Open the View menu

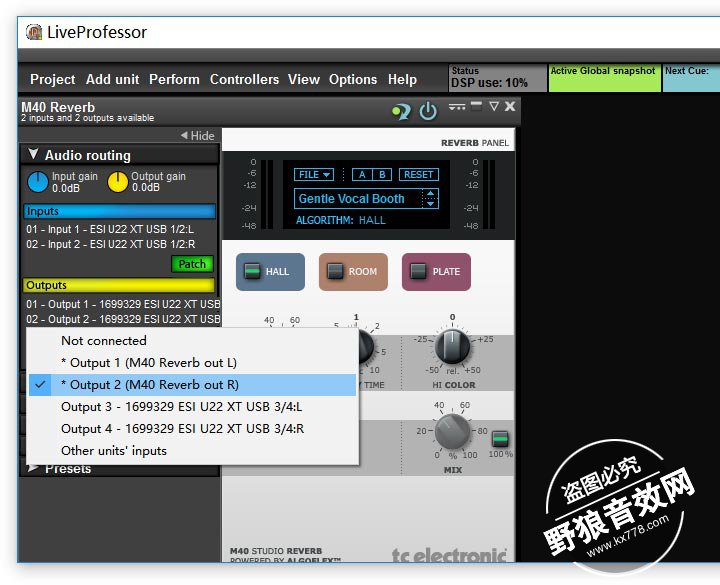tap(304, 79)
